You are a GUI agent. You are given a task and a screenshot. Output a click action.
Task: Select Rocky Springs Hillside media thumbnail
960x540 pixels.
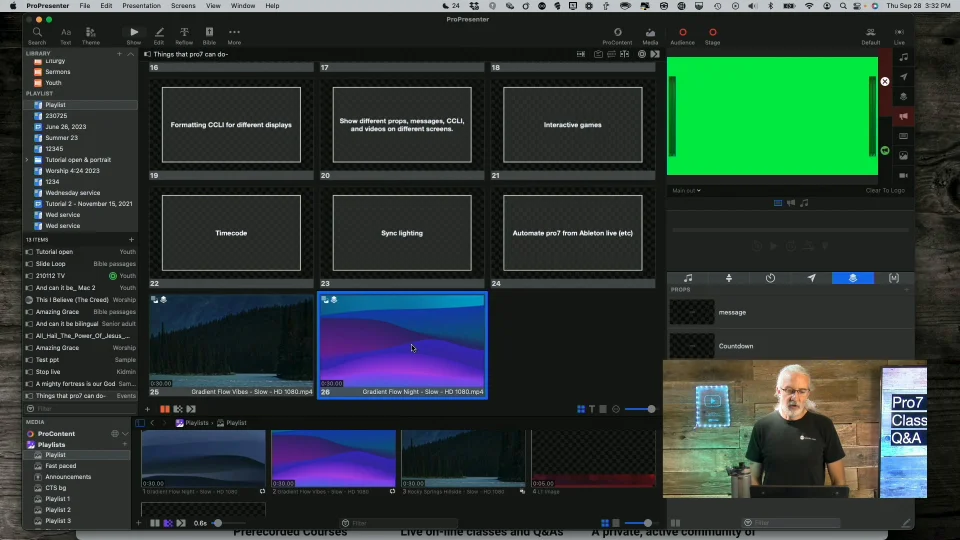pyautogui.click(x=463, y=459)
